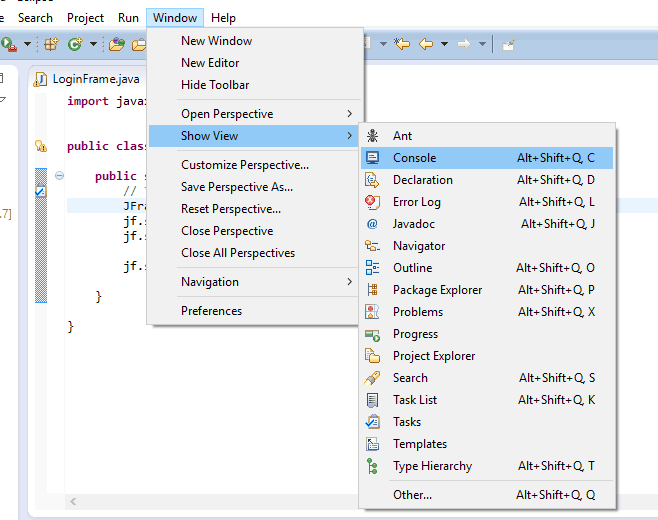Click the Error Log view icon

tap(372, 202)
